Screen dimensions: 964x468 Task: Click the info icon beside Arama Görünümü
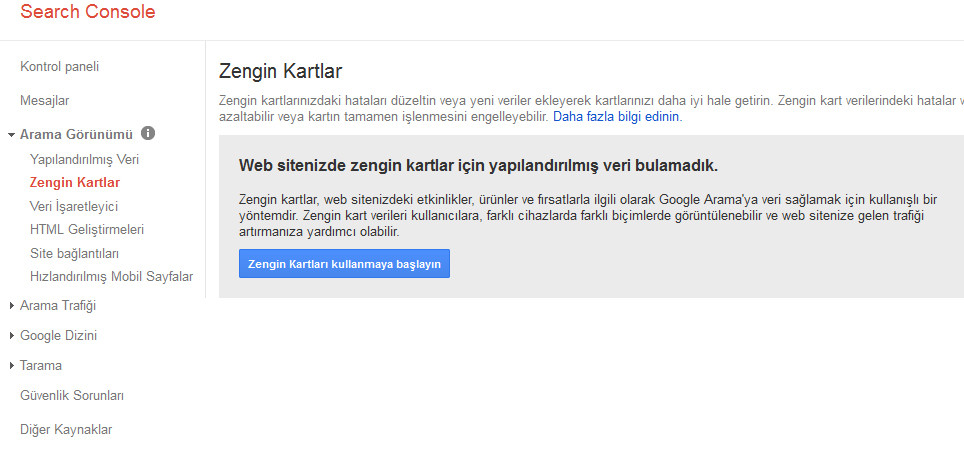pyautogui.click(x=148, y=133)
